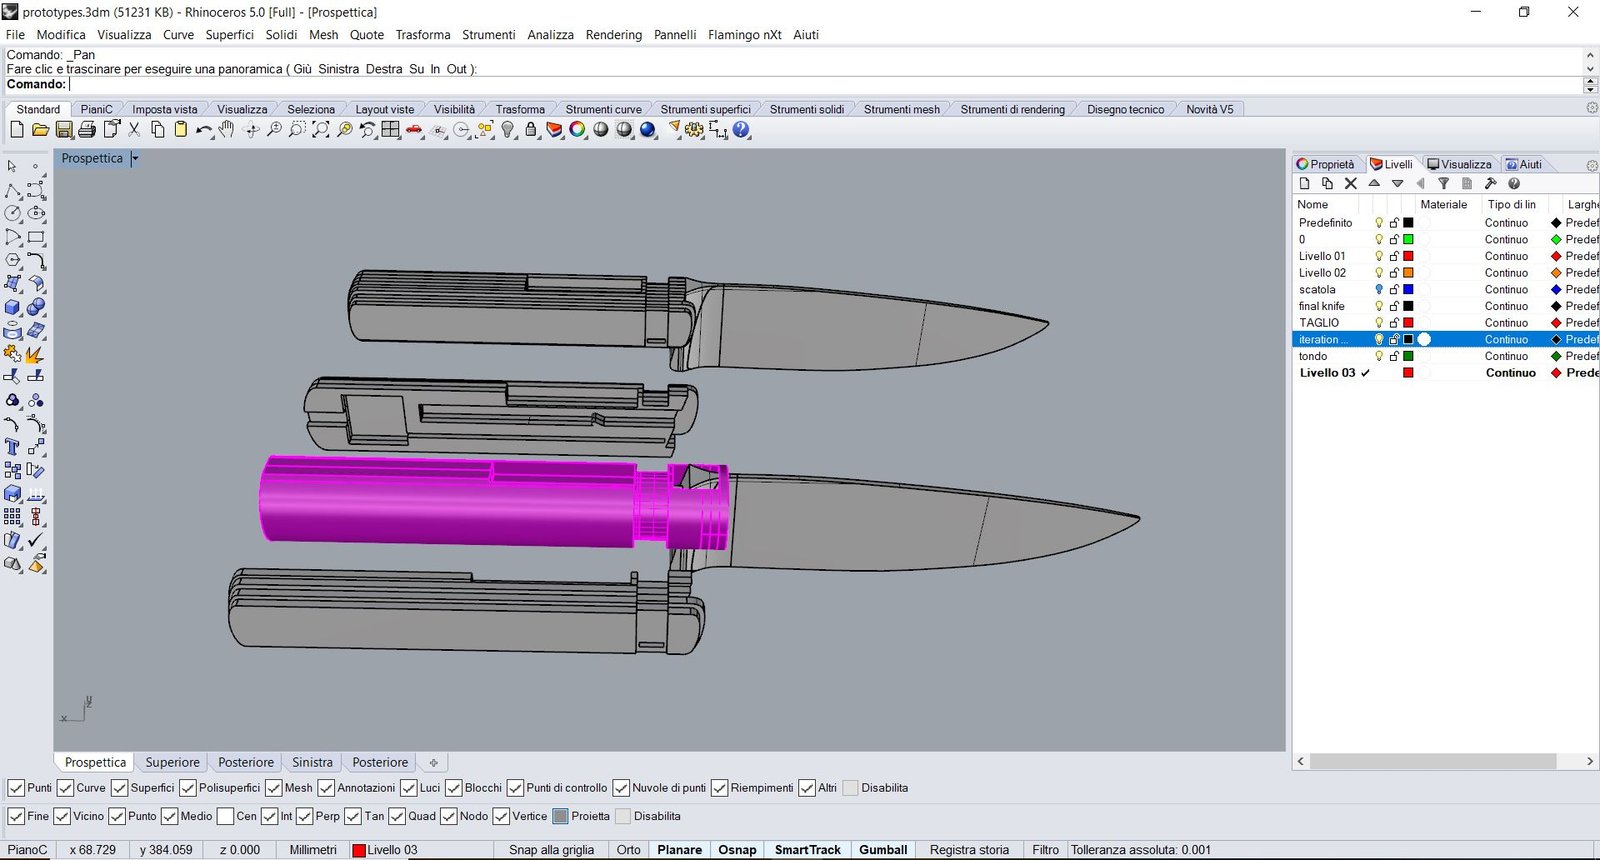Toggle the Fine osnap checkbox
Viewport: 1600px width, 860px height.
pyautogui.click(x=16, y=816)
